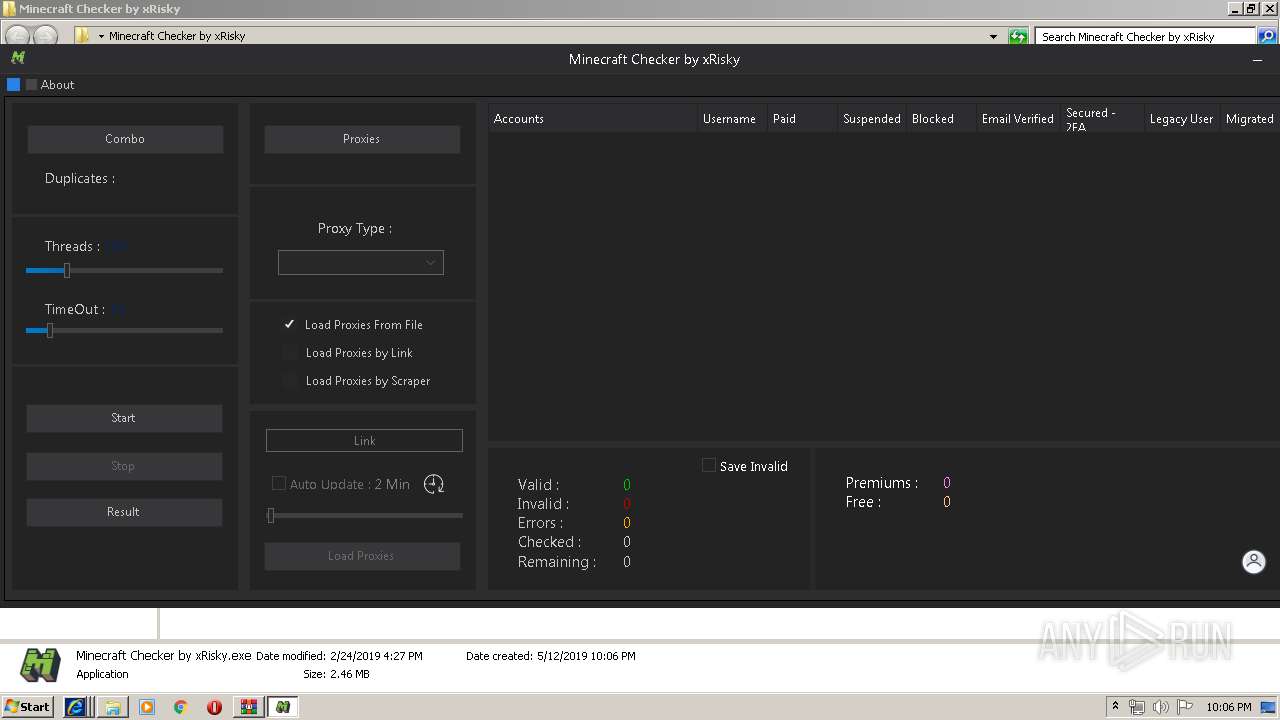The width and height of the screenshot is (1280, 720).
Task: Start the account checking
Action: [124, 418]
